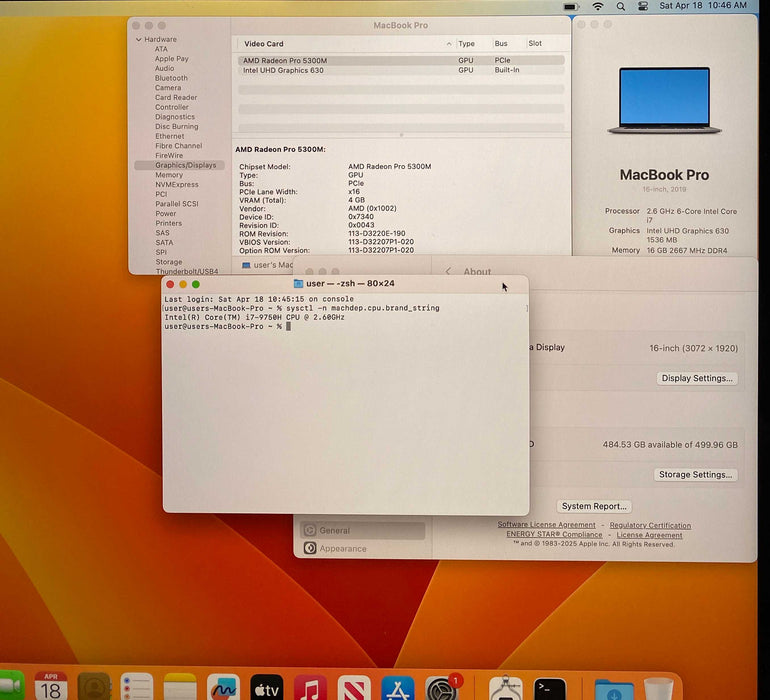
Task: Click the Terminal window title text
Action: pos(350,283)
